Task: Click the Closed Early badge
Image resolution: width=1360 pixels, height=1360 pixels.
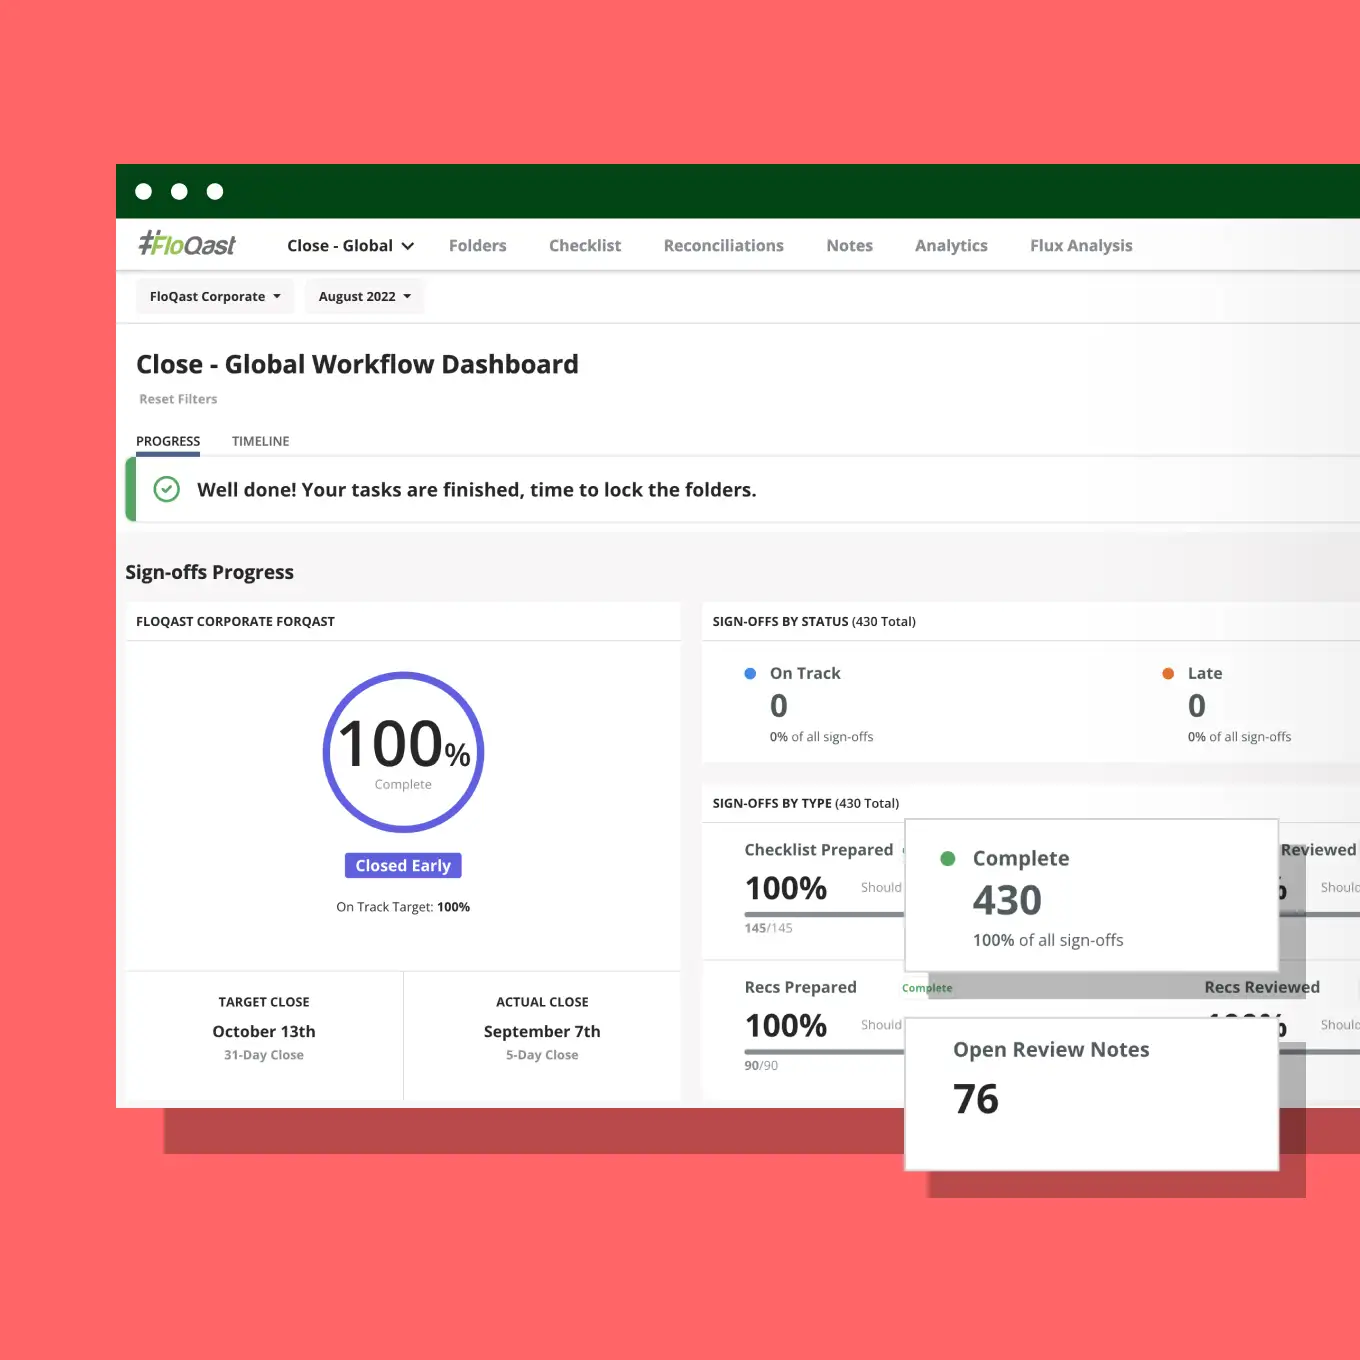Action: click(x=403, y=866)
